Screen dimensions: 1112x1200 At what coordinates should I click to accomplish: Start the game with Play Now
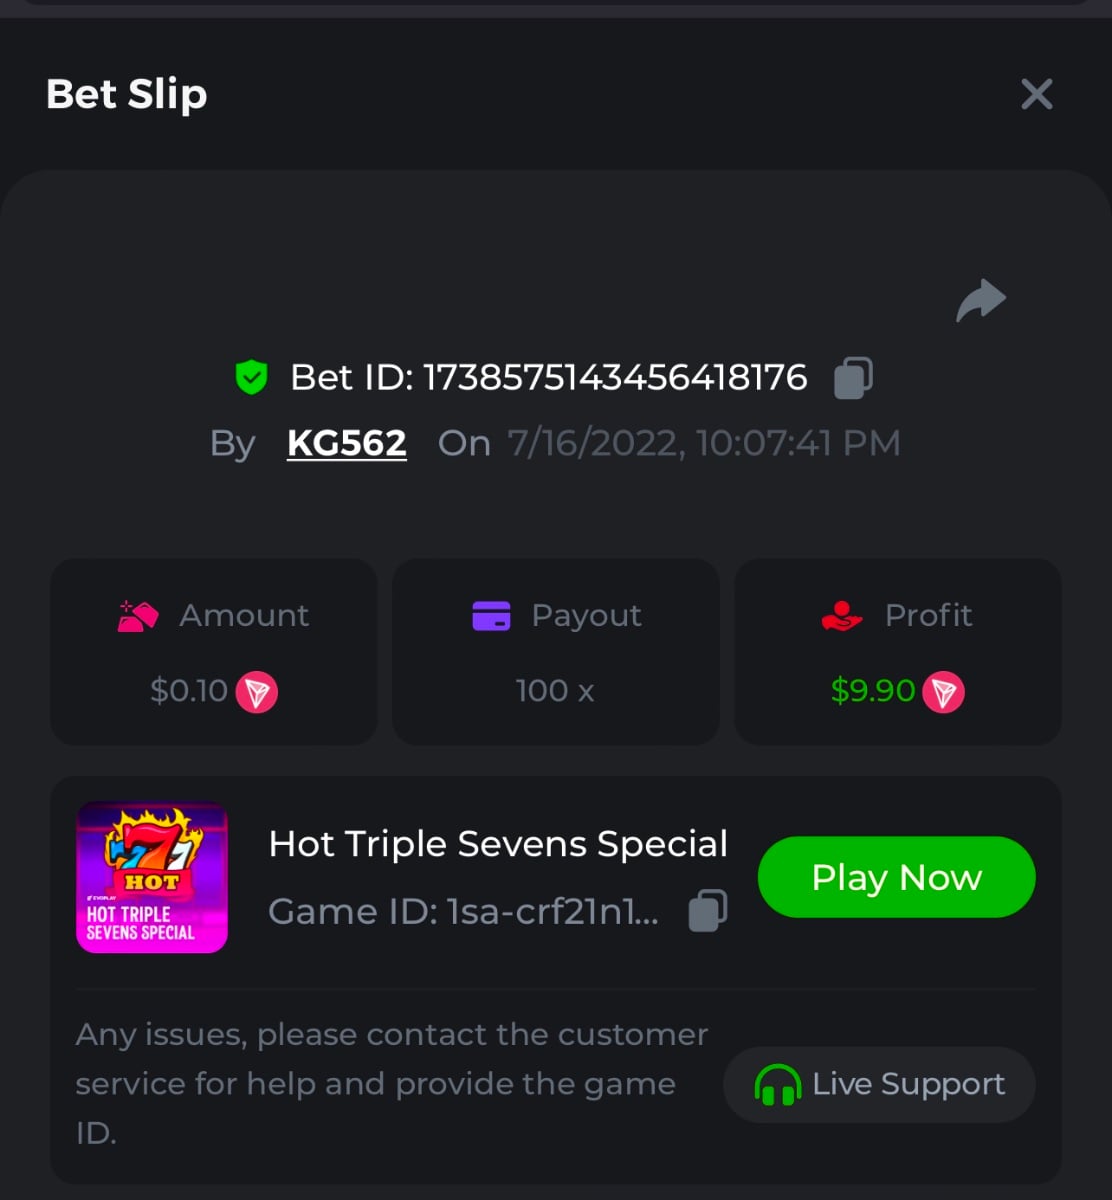click(896, 877)
